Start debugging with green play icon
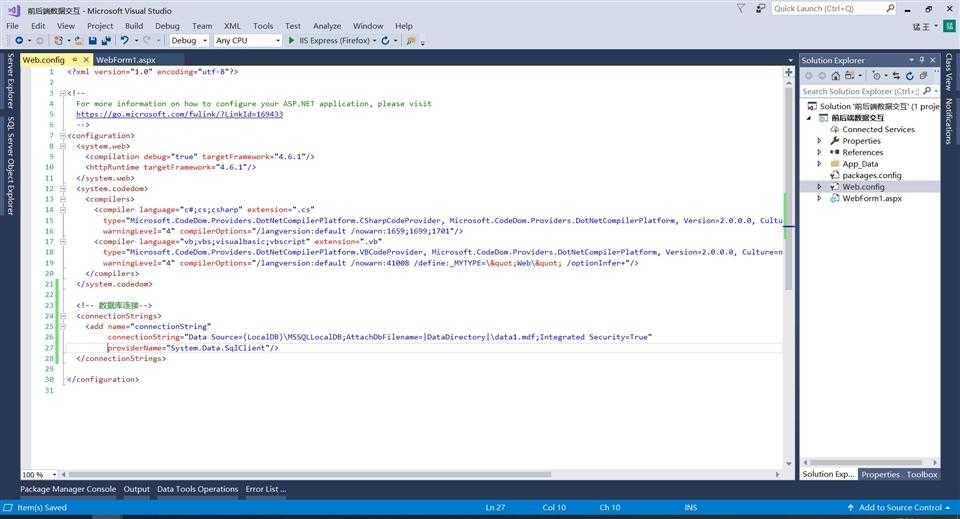This screenshot has width=960, height=519. tap(291, 40)
